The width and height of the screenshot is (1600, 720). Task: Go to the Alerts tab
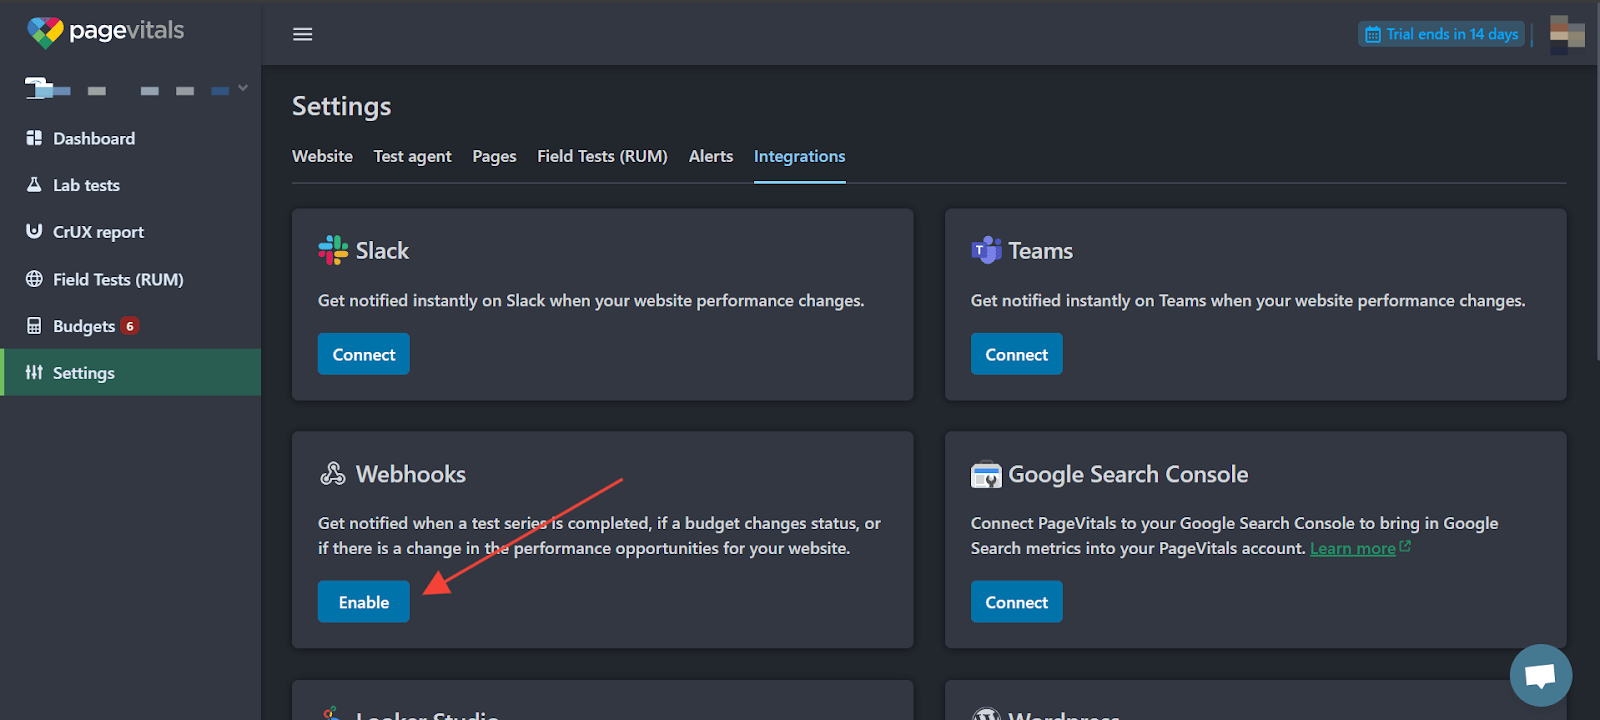tap(711, 156)
